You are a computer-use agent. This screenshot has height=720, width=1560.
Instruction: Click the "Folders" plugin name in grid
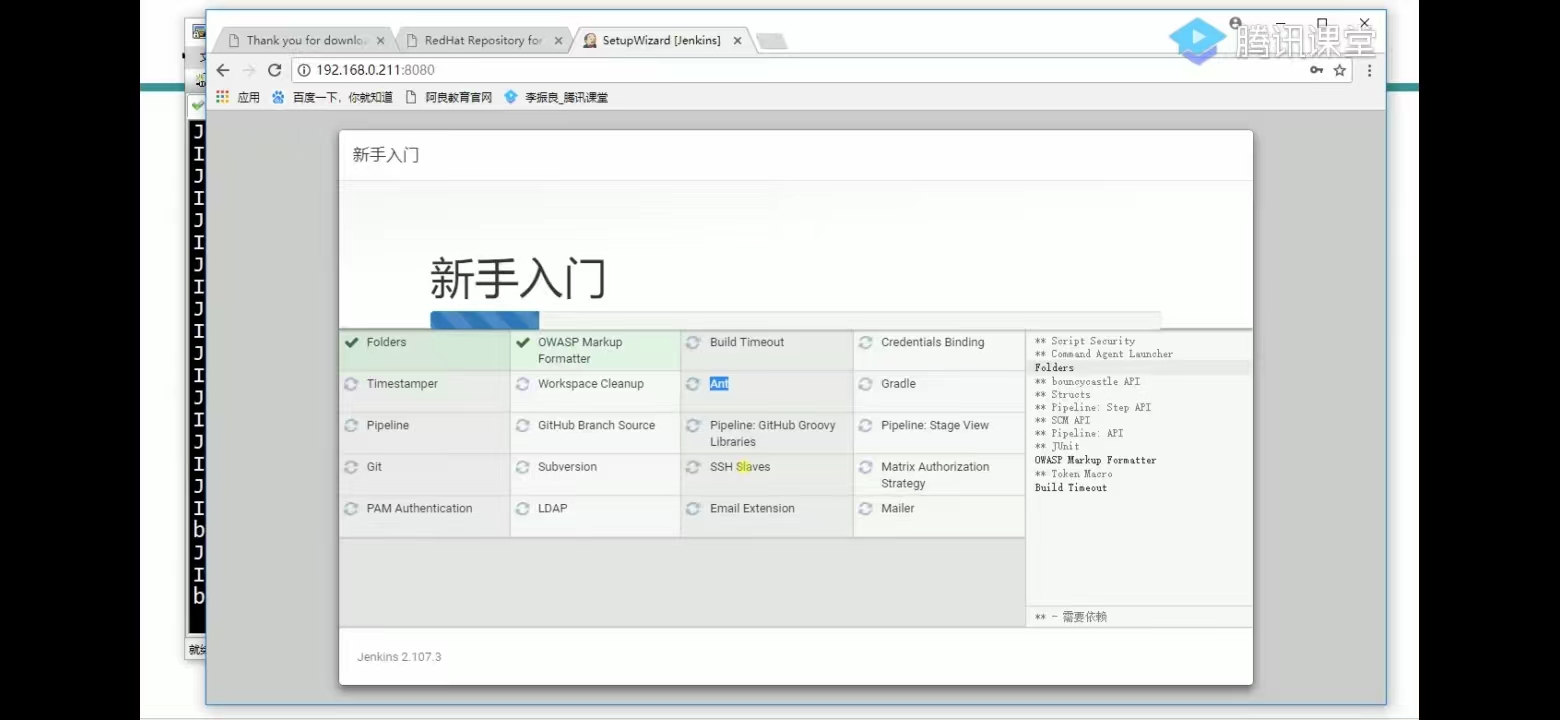(386, 342)
